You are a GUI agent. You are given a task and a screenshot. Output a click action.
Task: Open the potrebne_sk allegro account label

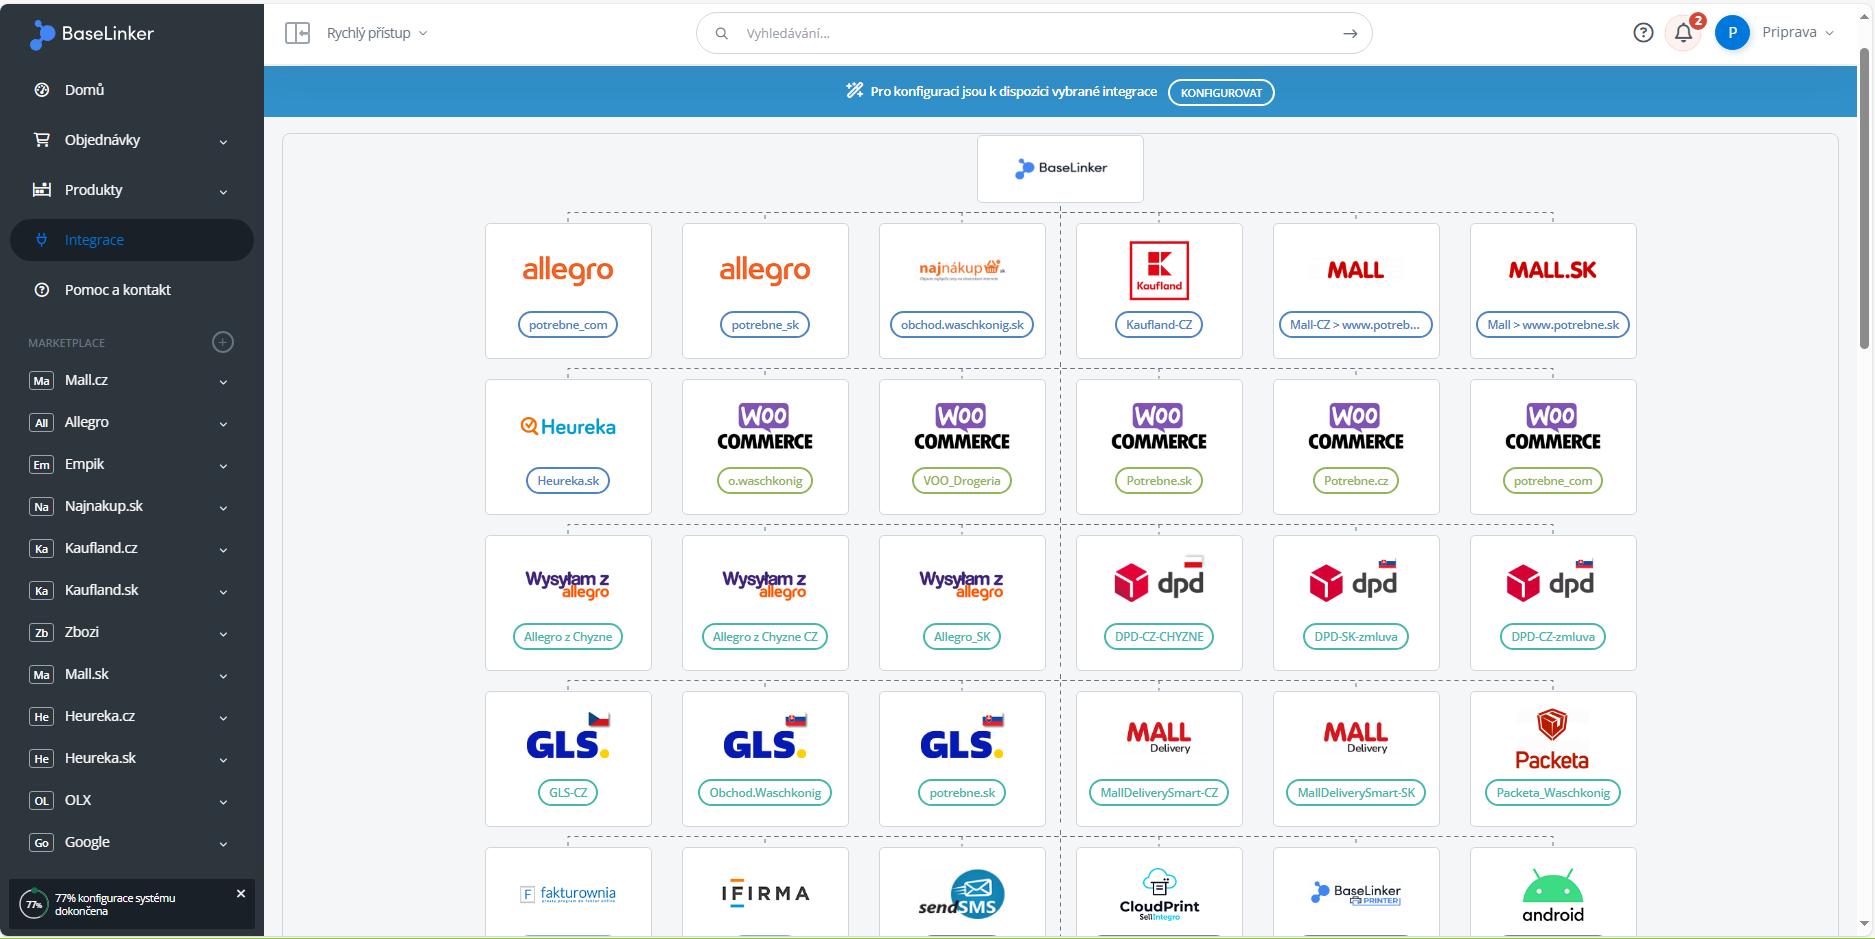765,325
